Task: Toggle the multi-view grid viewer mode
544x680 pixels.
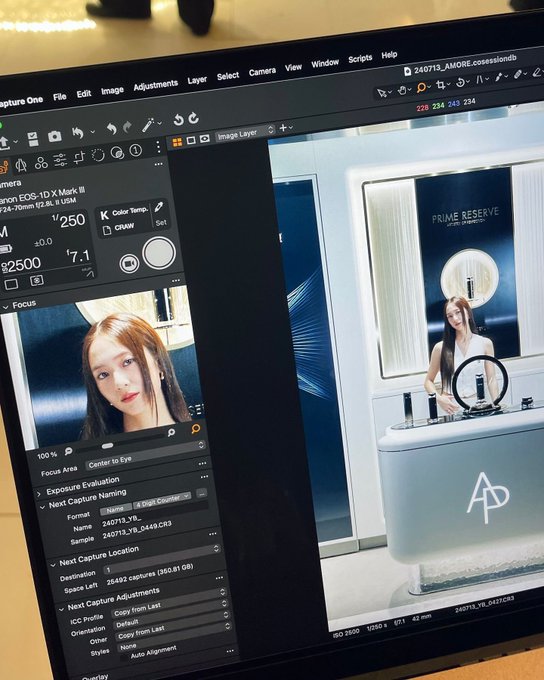Action: [177, 143]
